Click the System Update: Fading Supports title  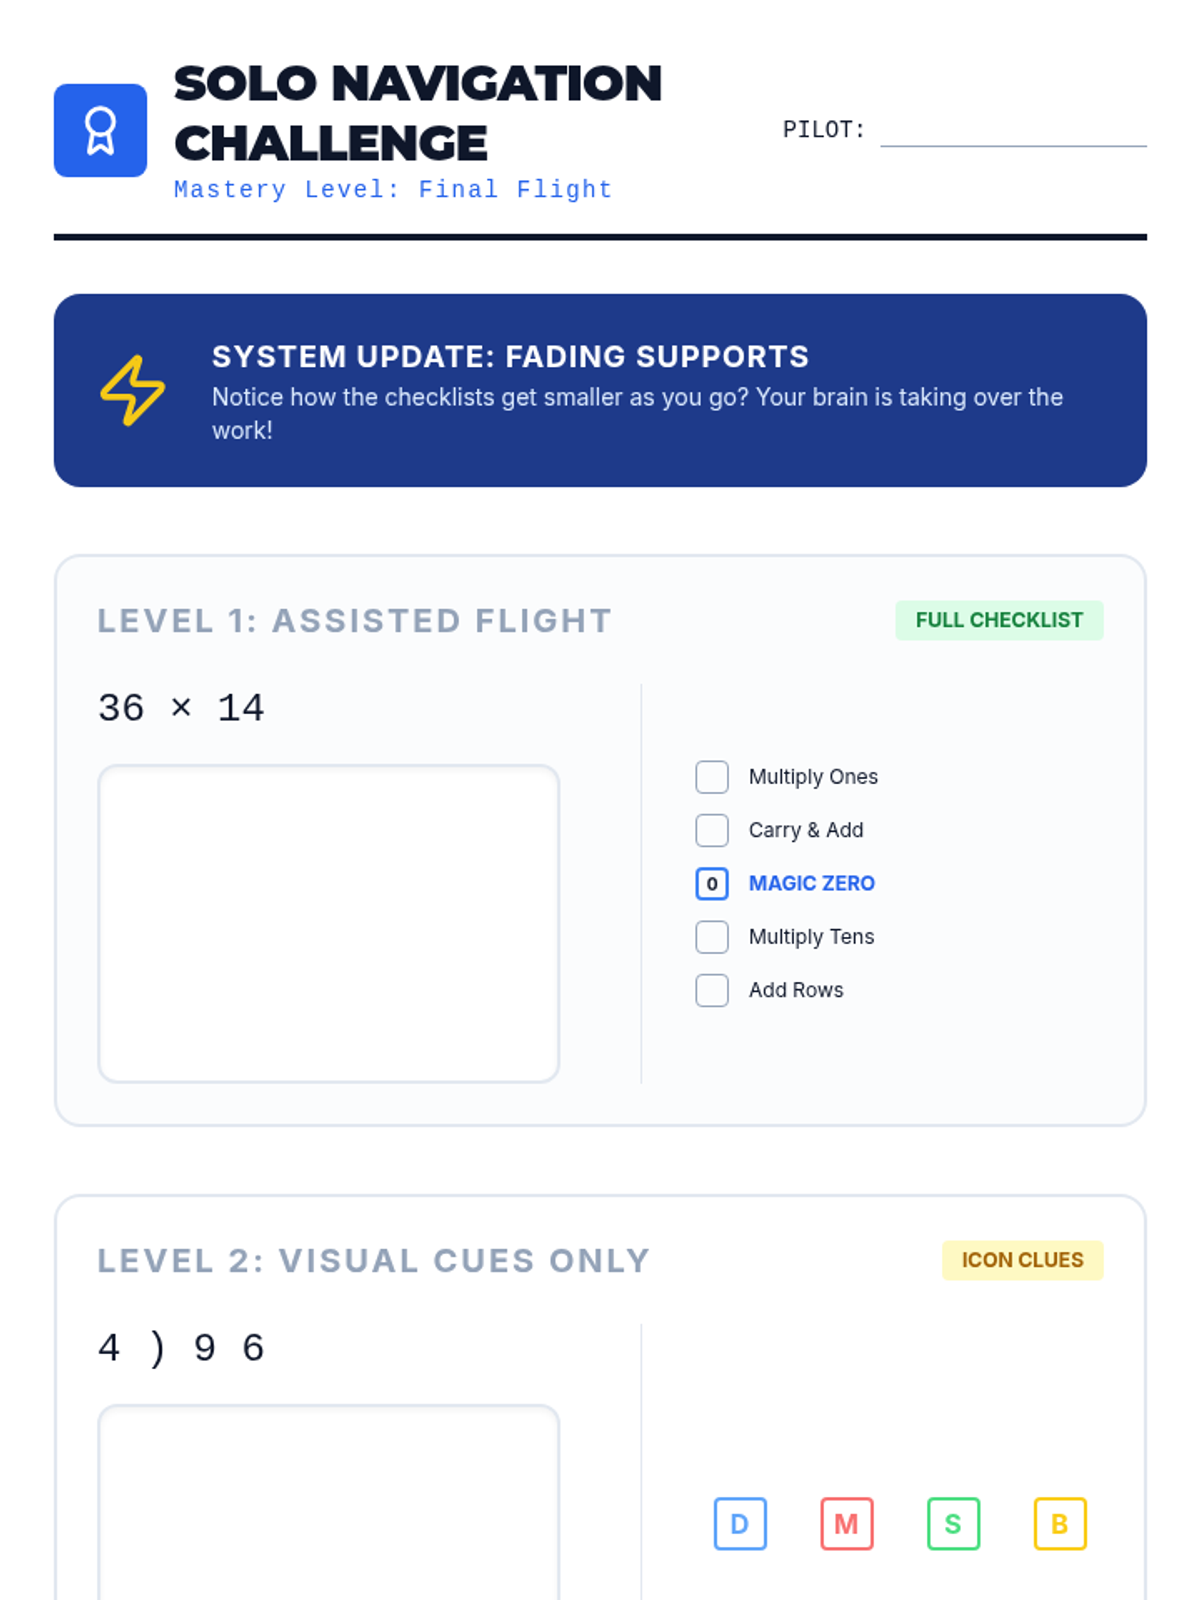tap(510, 357)
